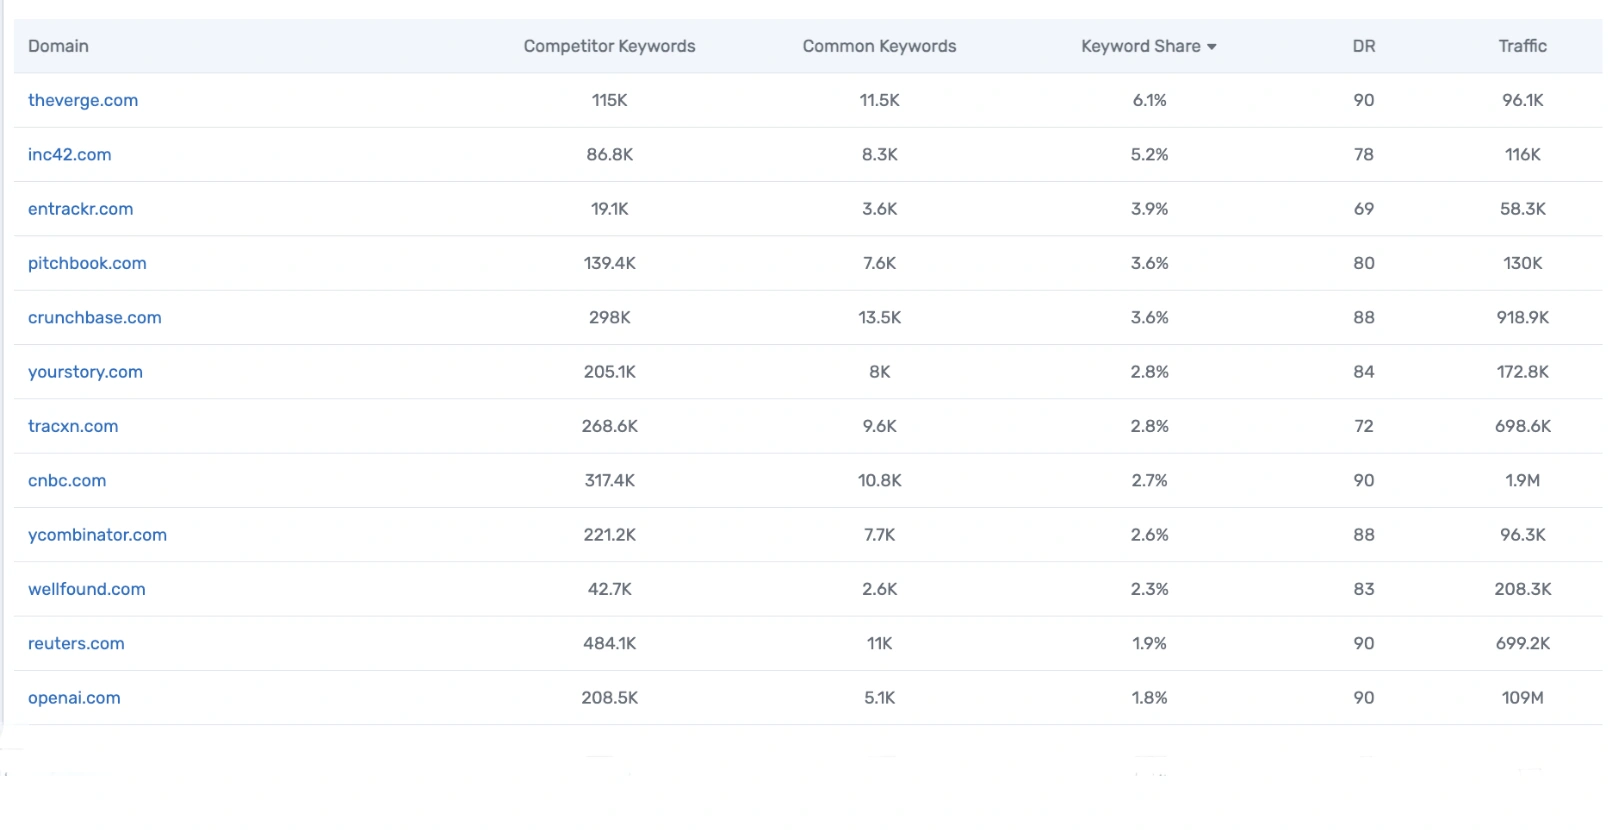Sort by Competitor Keywords column header
1612x830 pixels.
click(x=609, y=46)
